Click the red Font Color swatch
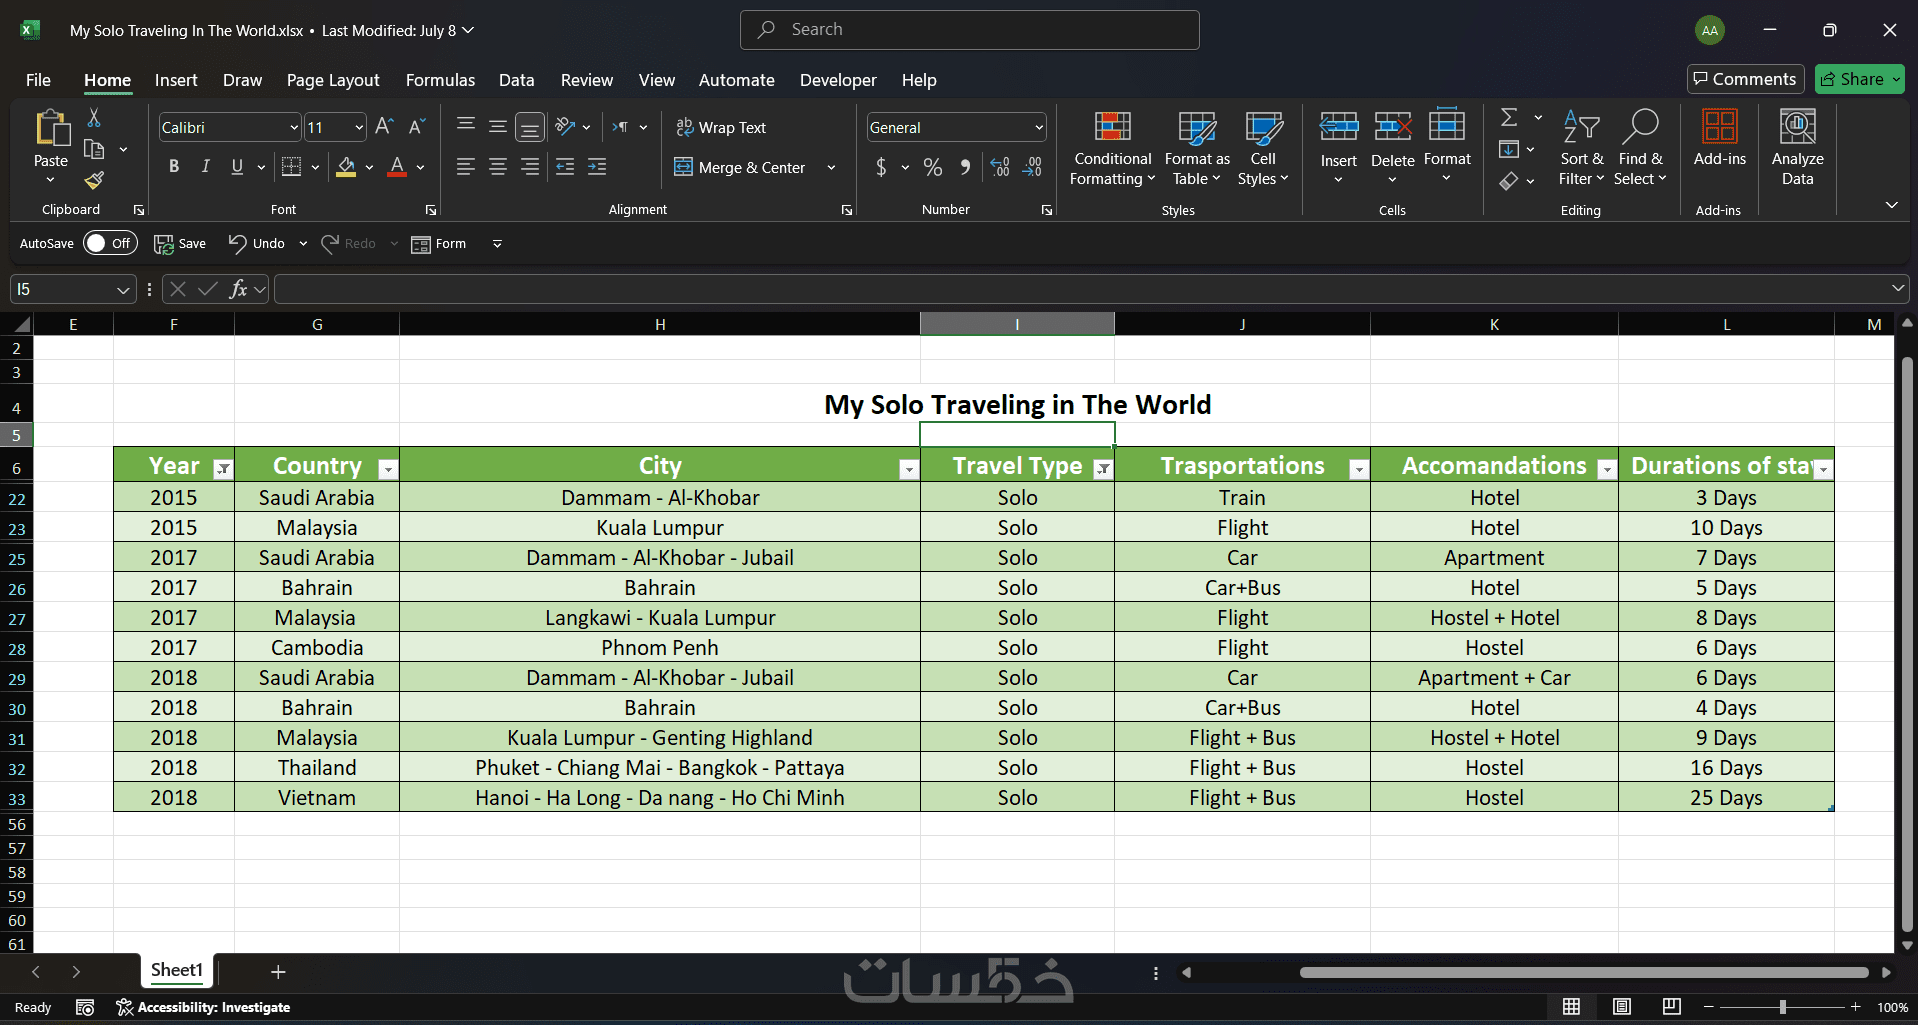Screen dimensions: 1918x1025 pos(397,167)
